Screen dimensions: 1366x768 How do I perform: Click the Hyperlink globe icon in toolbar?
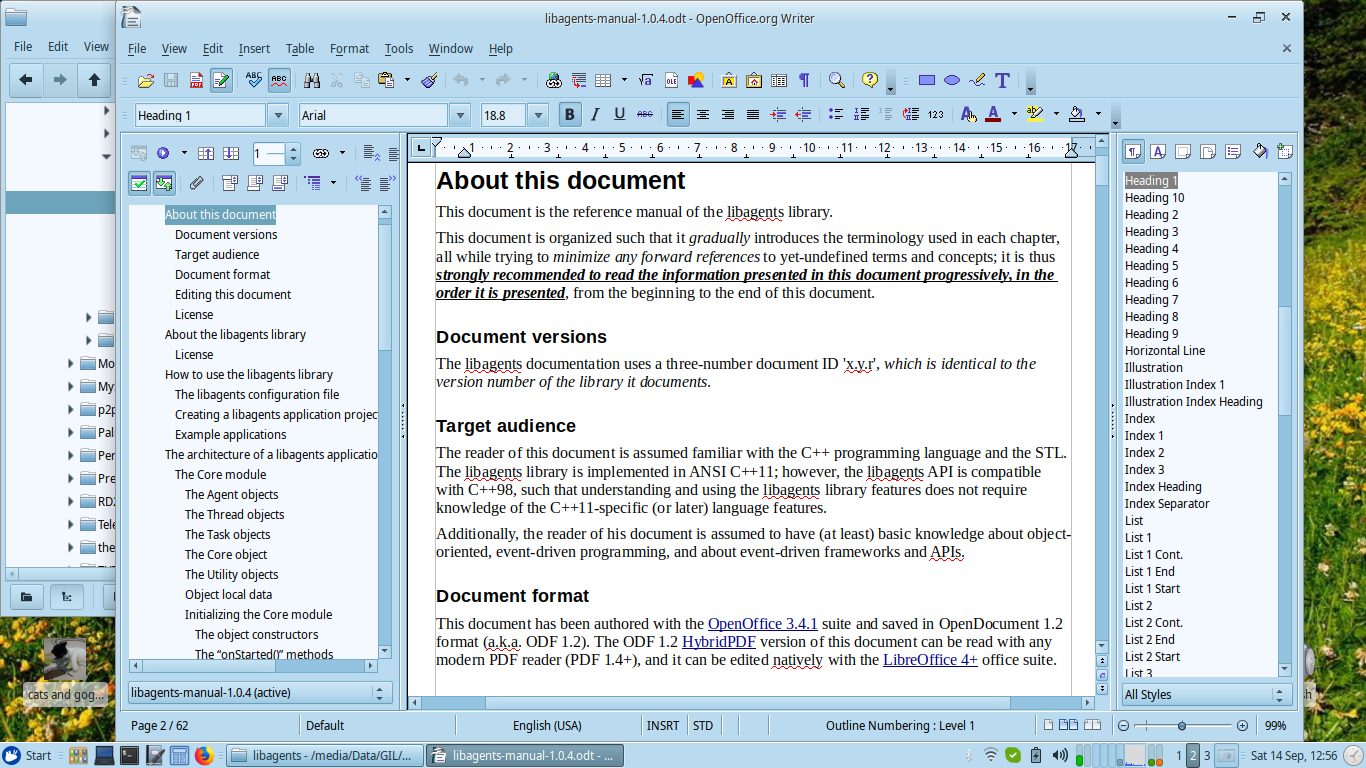point(553,81)
